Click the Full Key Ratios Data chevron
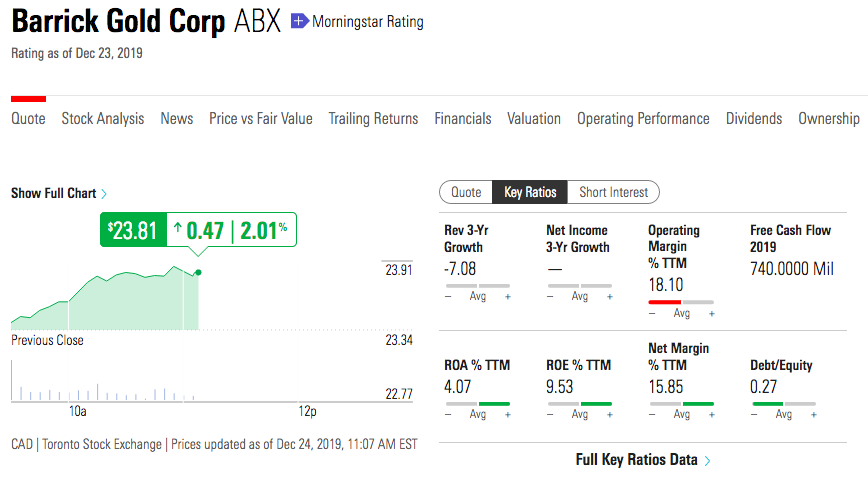868x483 pixels. [708, 461]
